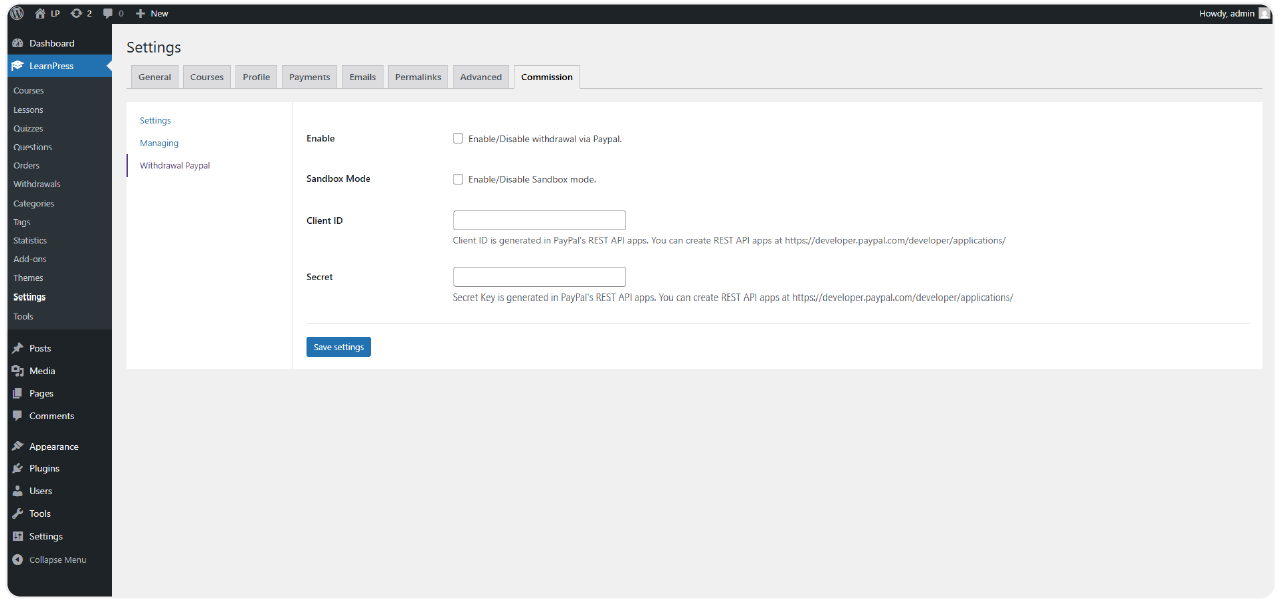Collapse the admin sidebar menu
This screenshot has width=1280, height=601.
[x=17, y=559]
